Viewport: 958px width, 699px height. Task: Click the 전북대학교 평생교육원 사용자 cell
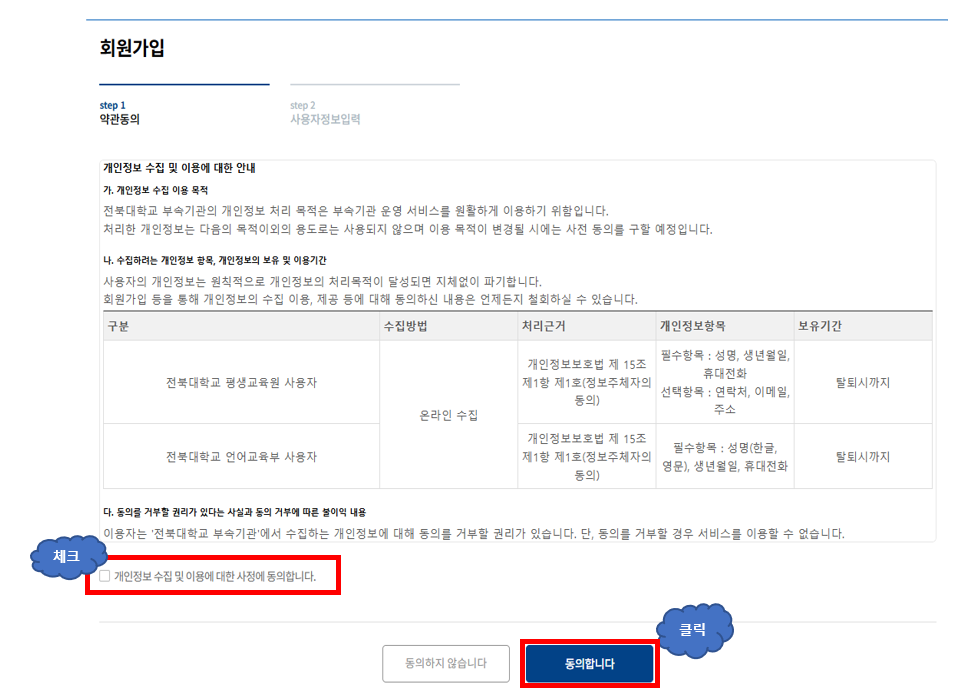pyautogui.click(x=241, y=382)
